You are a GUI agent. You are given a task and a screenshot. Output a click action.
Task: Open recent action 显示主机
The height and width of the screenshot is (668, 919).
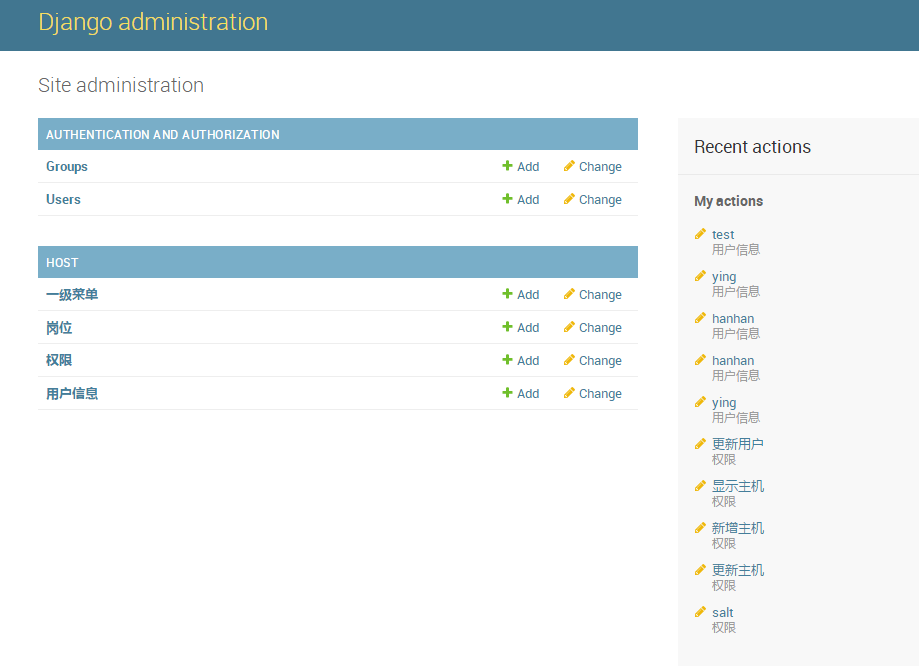pyautogui.click(x=738, y=487)
